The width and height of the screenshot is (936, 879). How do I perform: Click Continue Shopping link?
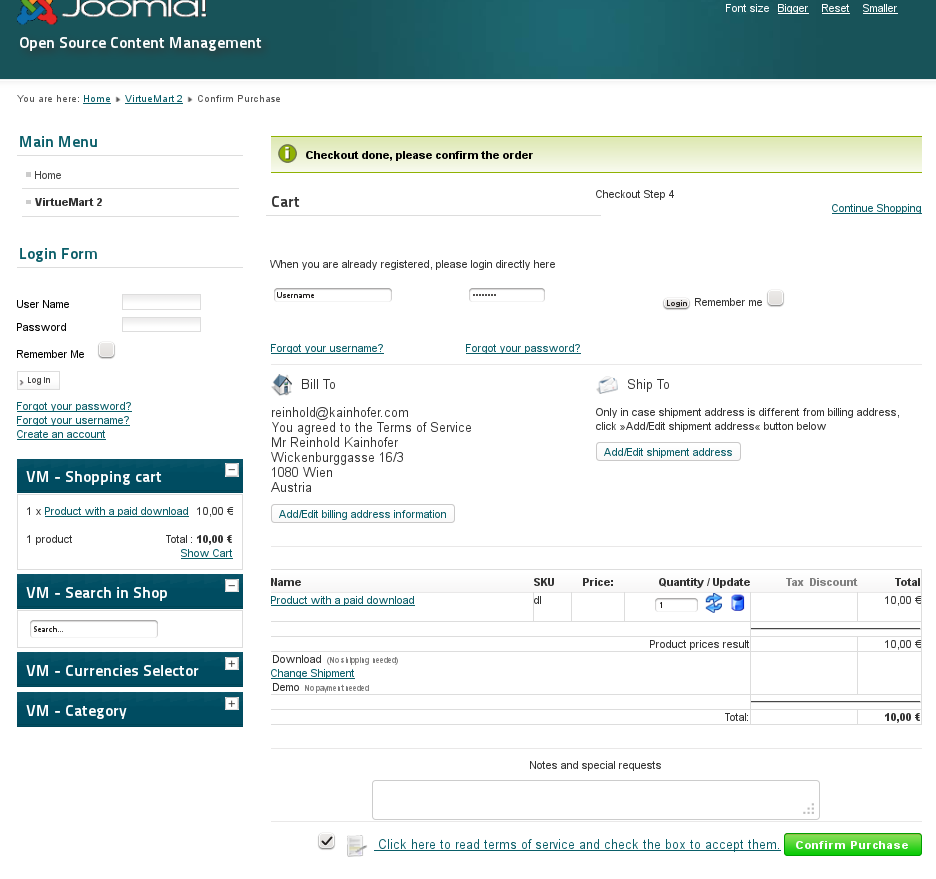point(876,208)
